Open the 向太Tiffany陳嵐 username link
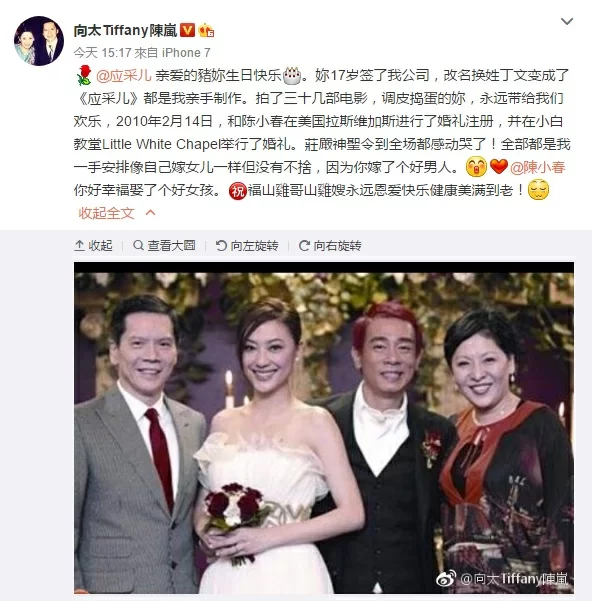This screenshot has height=601, width=592. coord(125,30)
